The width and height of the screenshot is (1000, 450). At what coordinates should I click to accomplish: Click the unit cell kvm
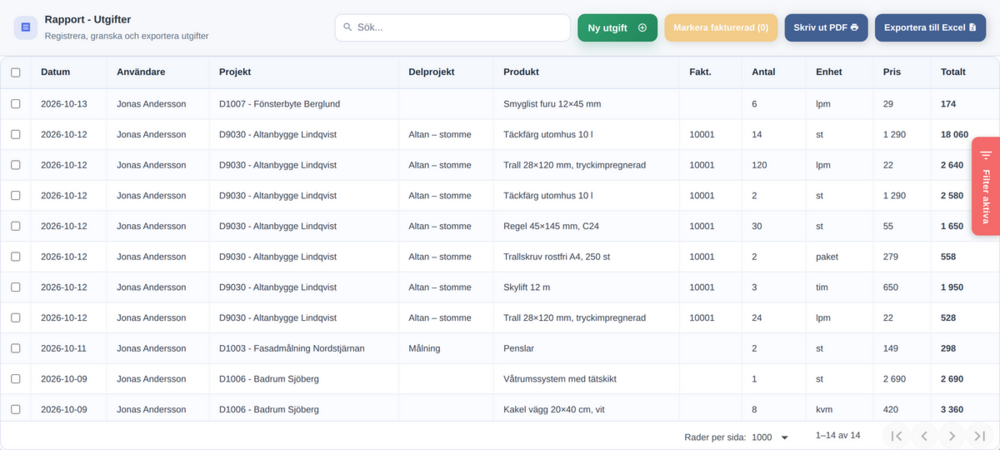pos(825,410)
